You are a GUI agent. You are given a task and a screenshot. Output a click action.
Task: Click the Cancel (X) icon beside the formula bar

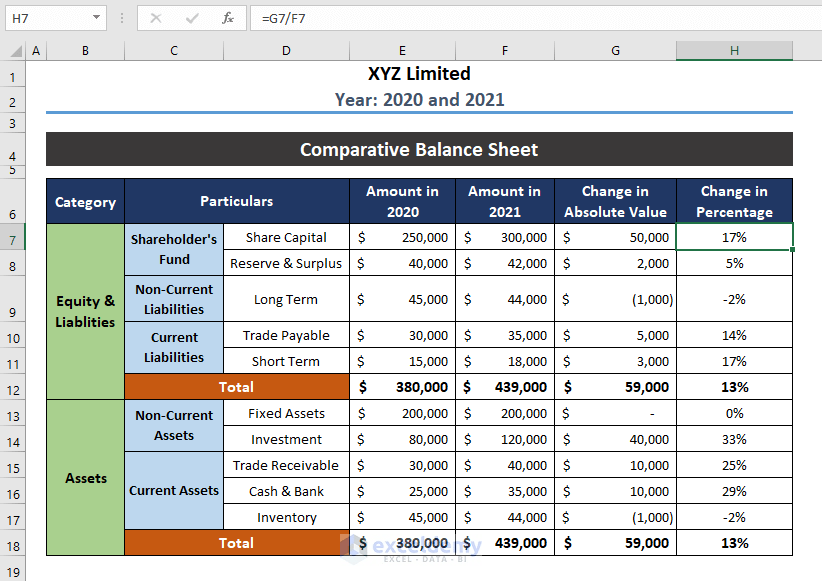(x=156, y=17)
